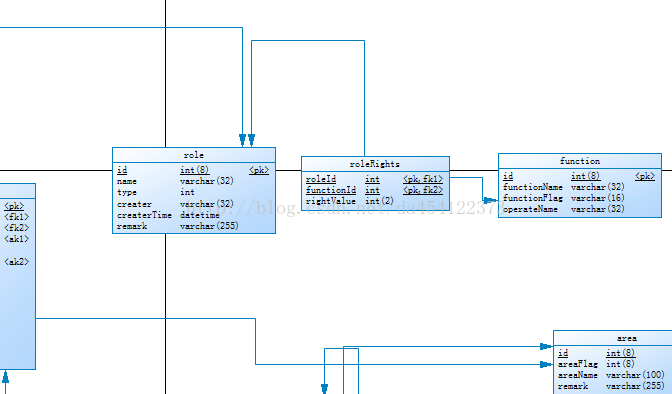Select the area table title
The image size is (672, 394).
[627, 338]
